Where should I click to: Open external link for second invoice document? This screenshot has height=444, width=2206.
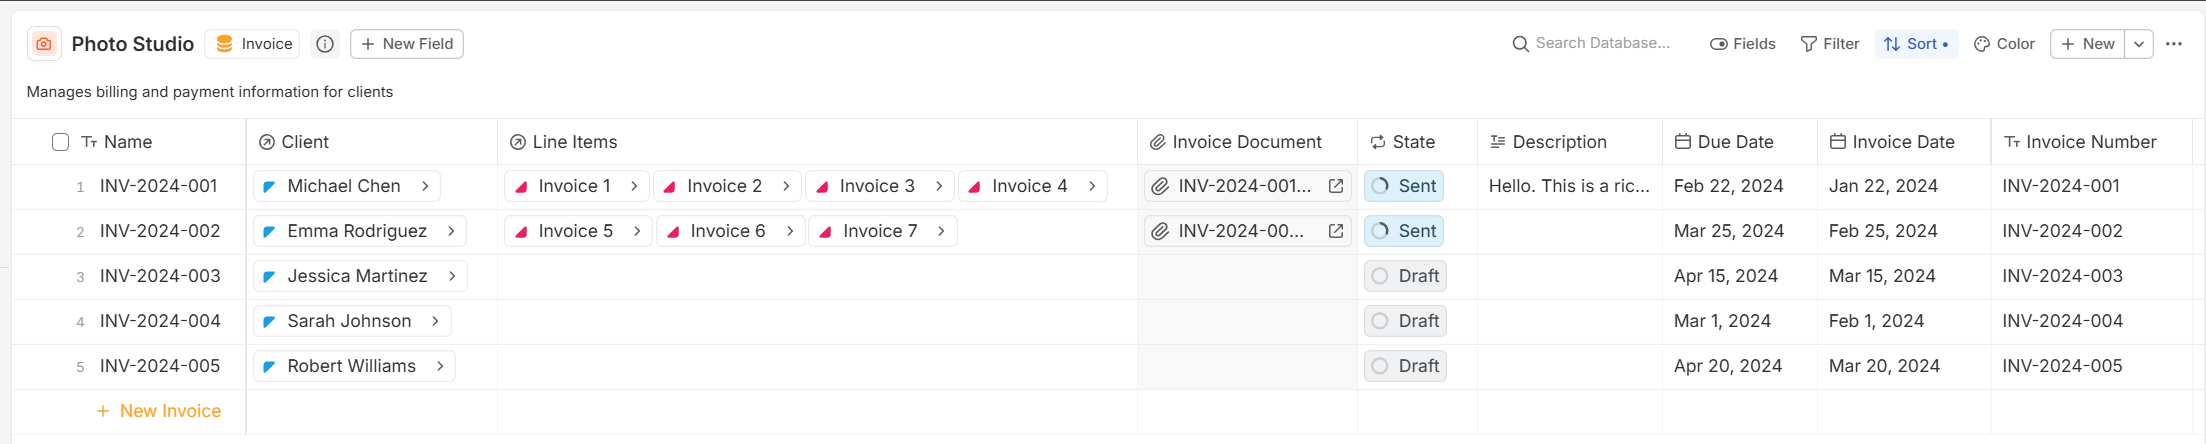[x=1335, y=231]
